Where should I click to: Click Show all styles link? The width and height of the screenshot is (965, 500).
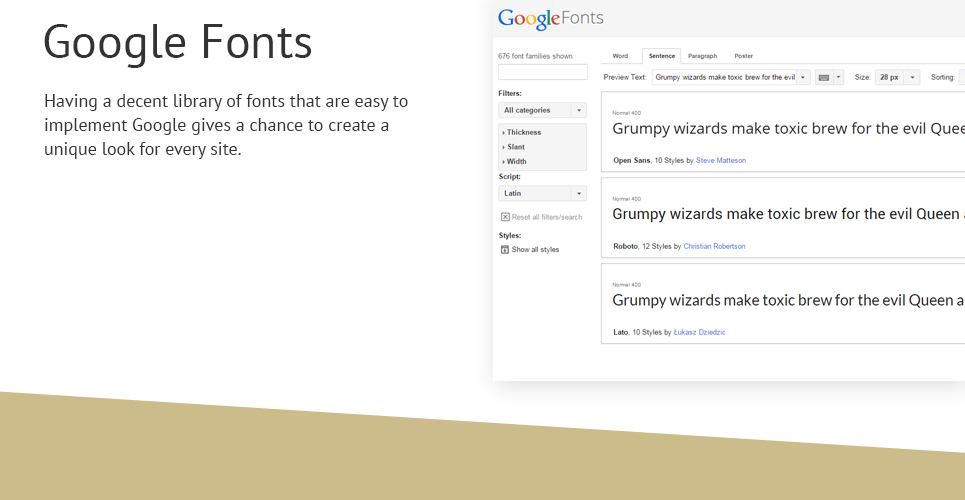535,249
